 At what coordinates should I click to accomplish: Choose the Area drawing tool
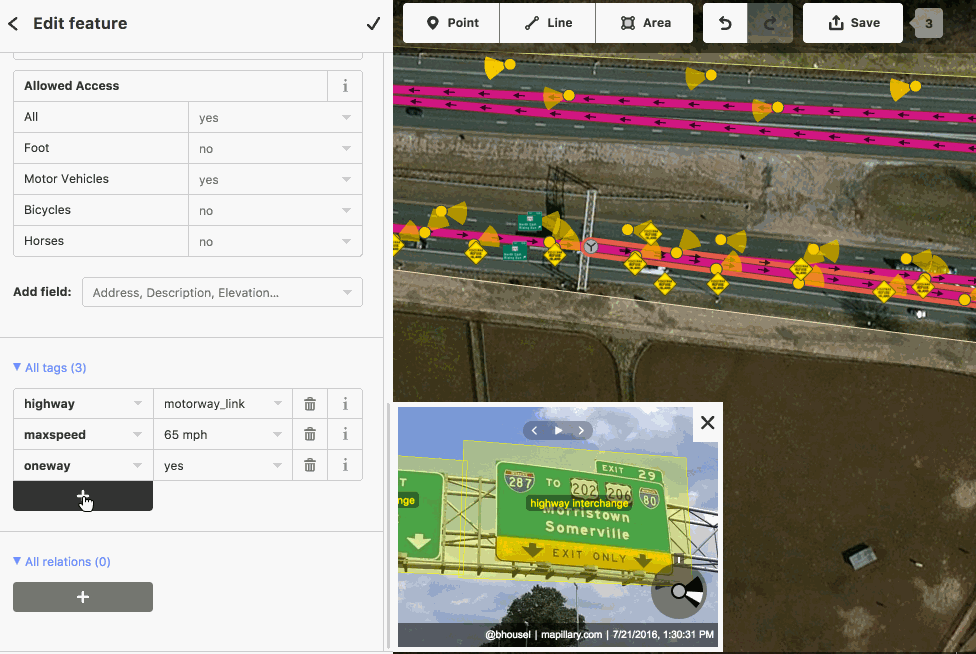tap(644, 23)
